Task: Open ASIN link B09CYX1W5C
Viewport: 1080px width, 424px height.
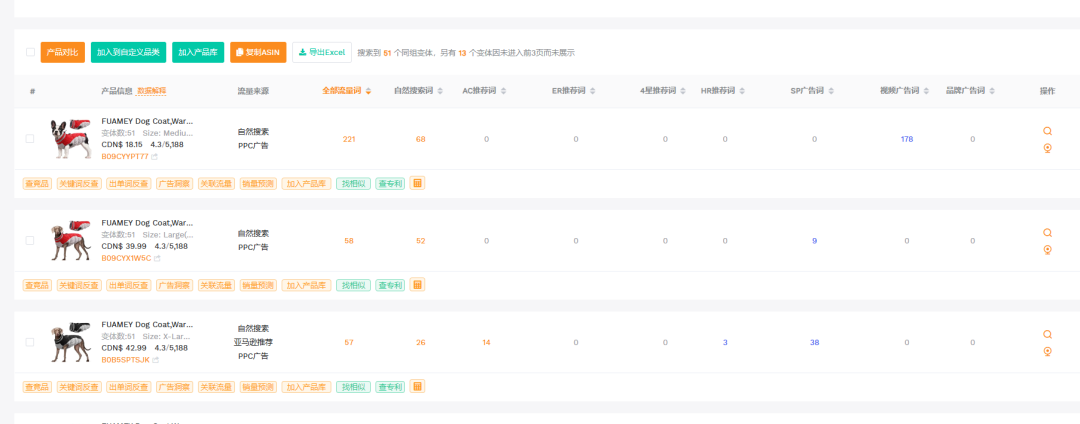Action: click(126, 259)
